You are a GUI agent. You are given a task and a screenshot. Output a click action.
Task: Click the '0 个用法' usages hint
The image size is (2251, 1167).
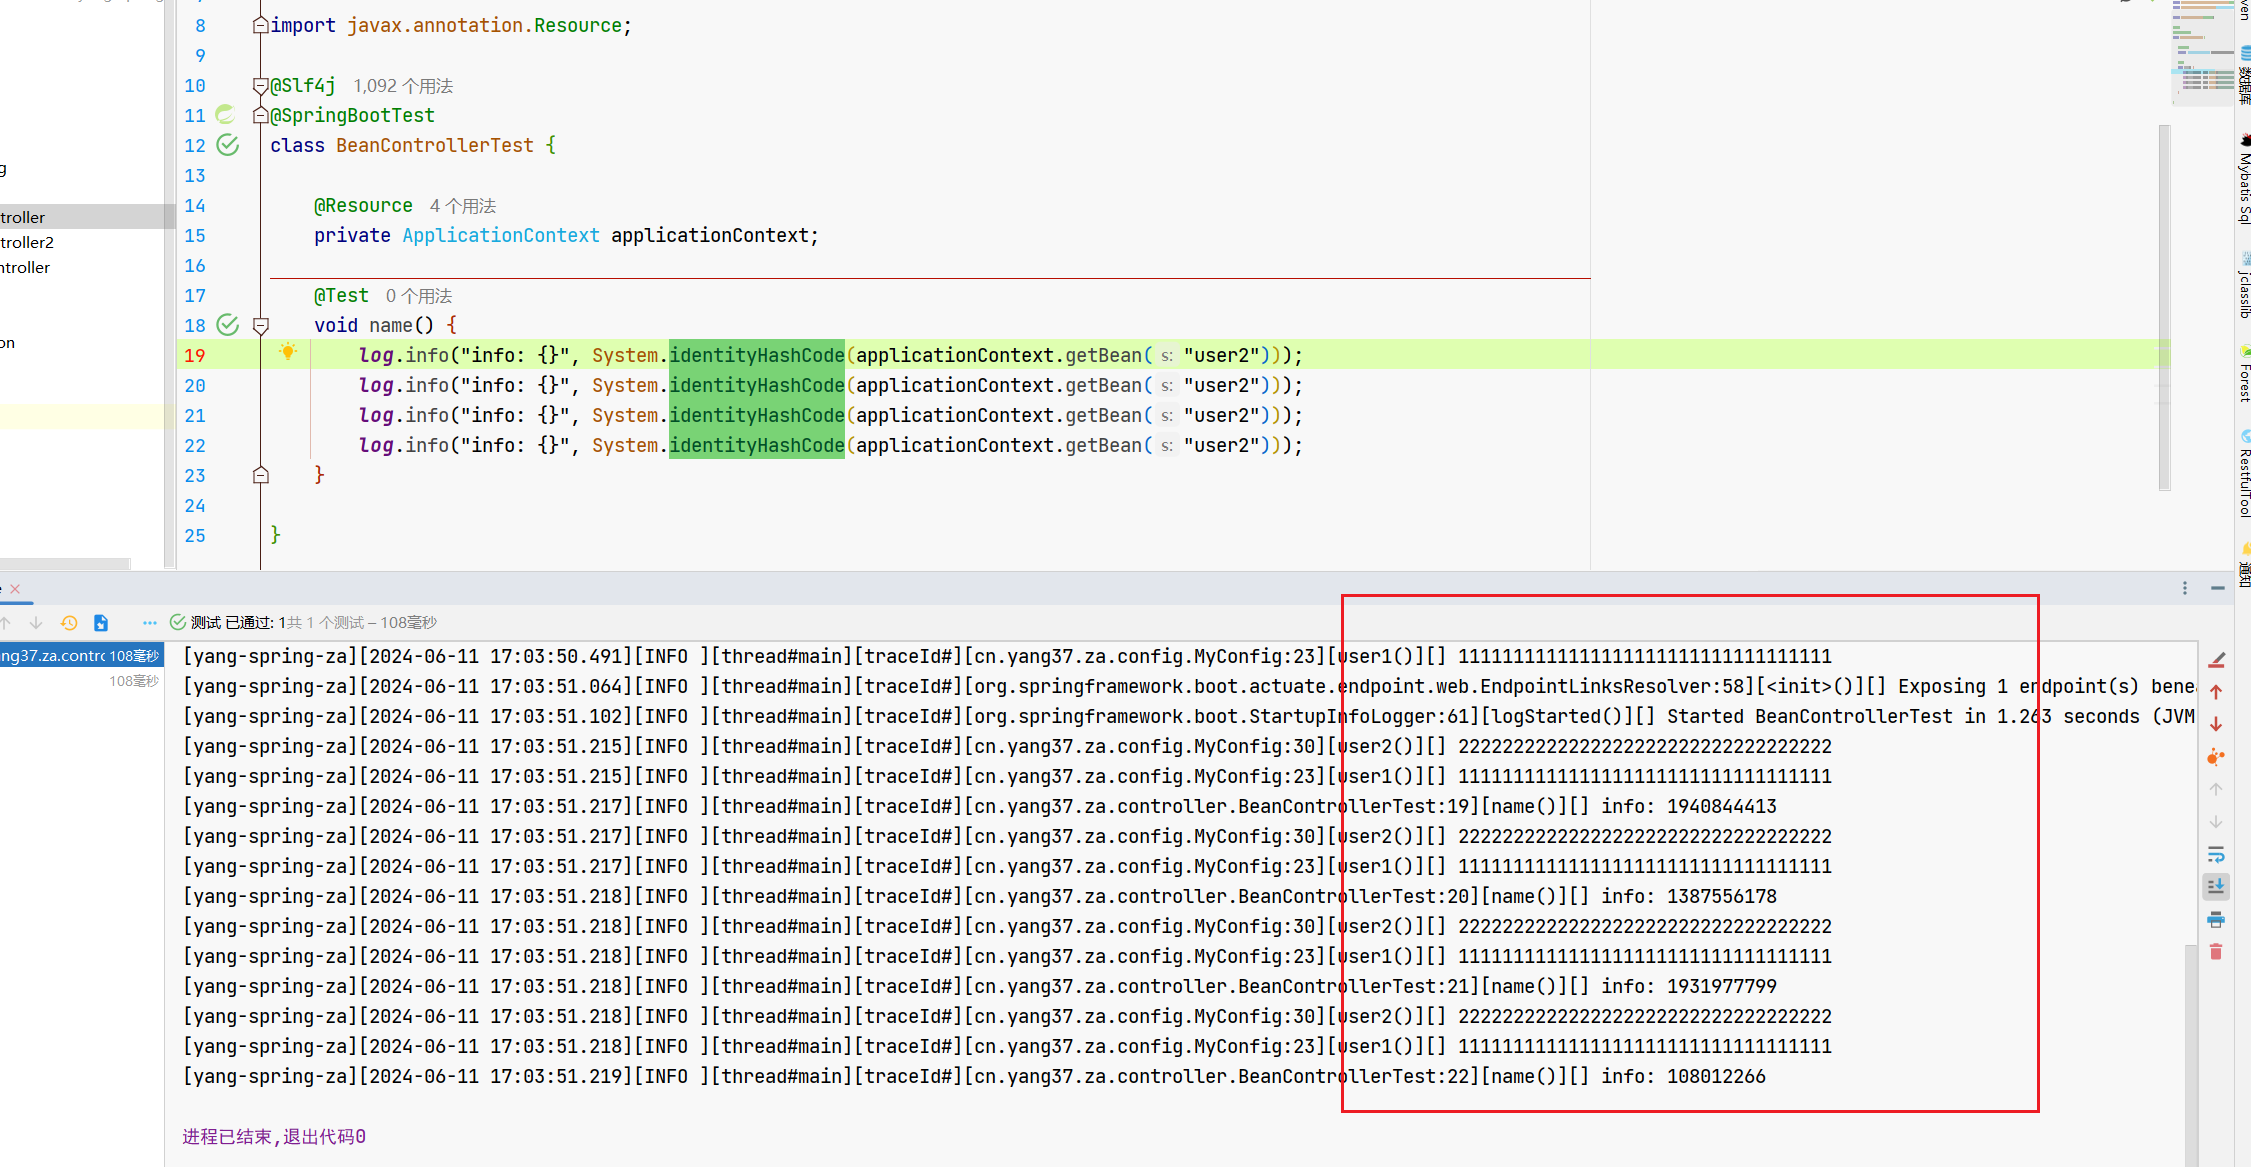(x=419, y=296)
